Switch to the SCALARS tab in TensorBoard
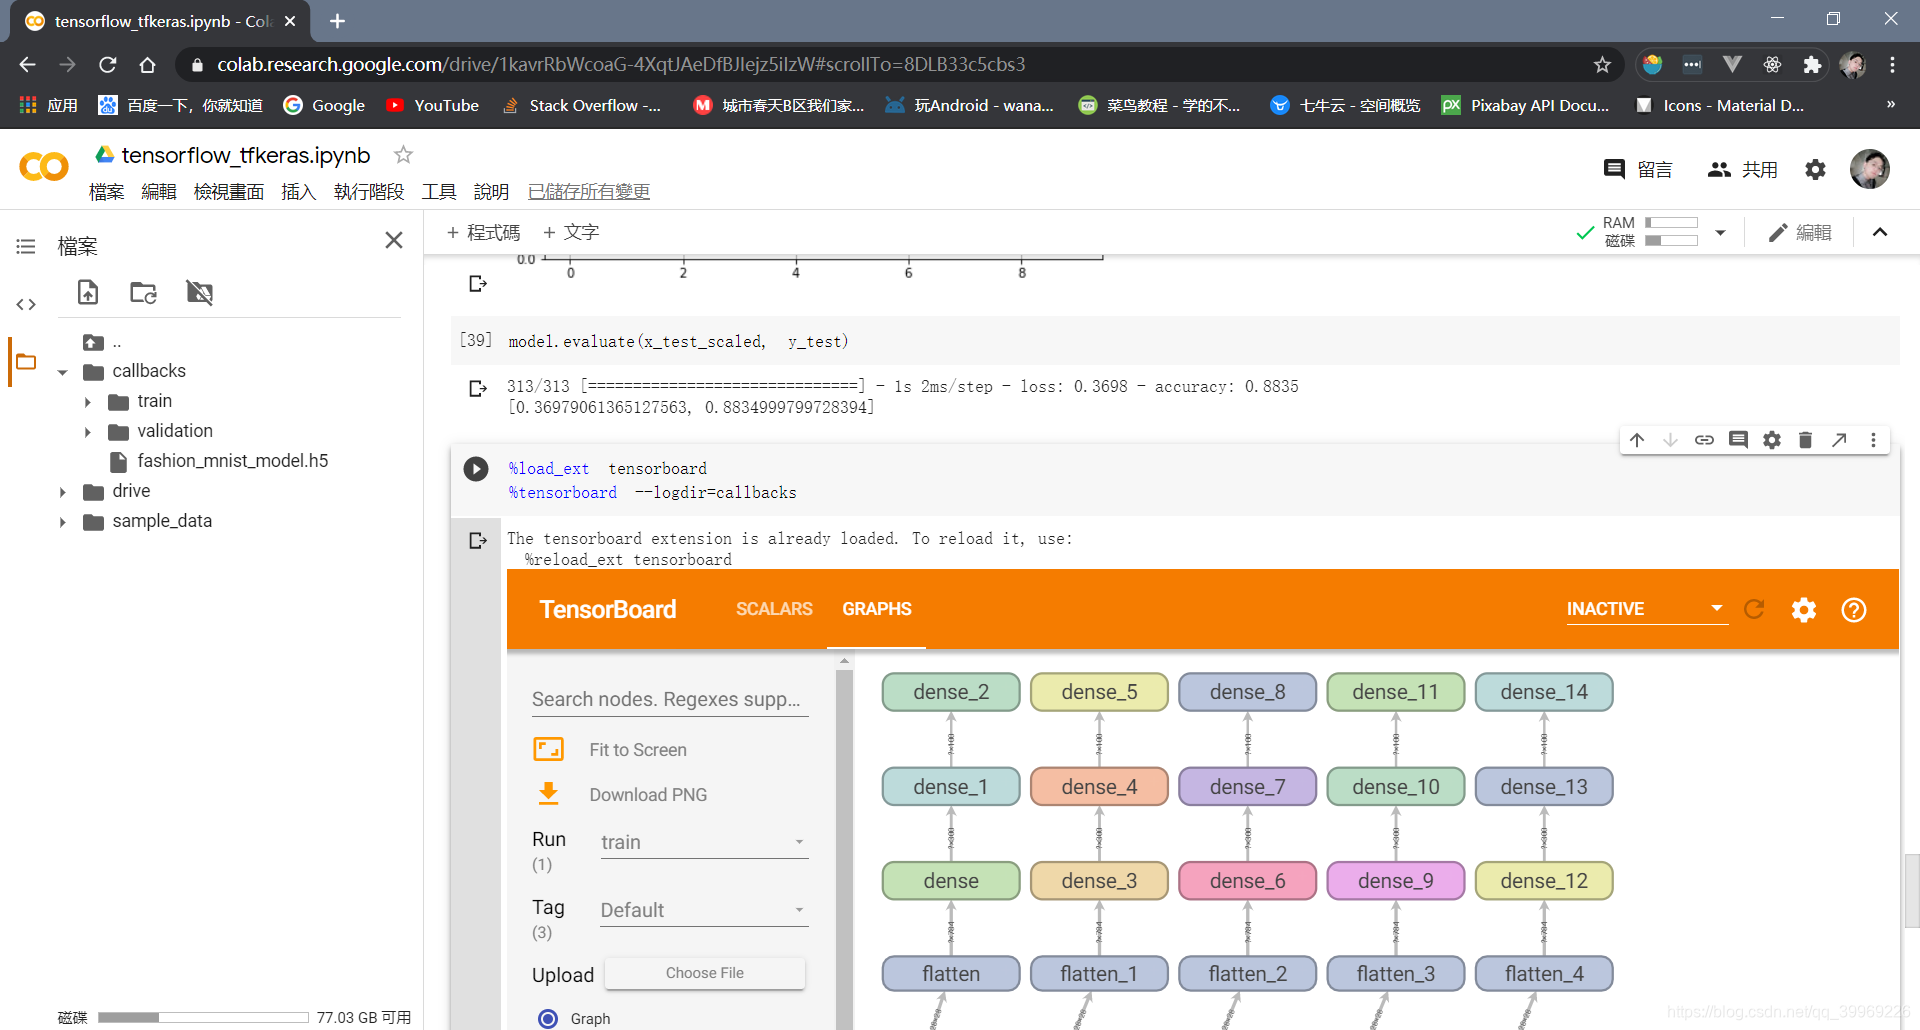This screenshot has width=1920, height=1030. tap(773, 609)
